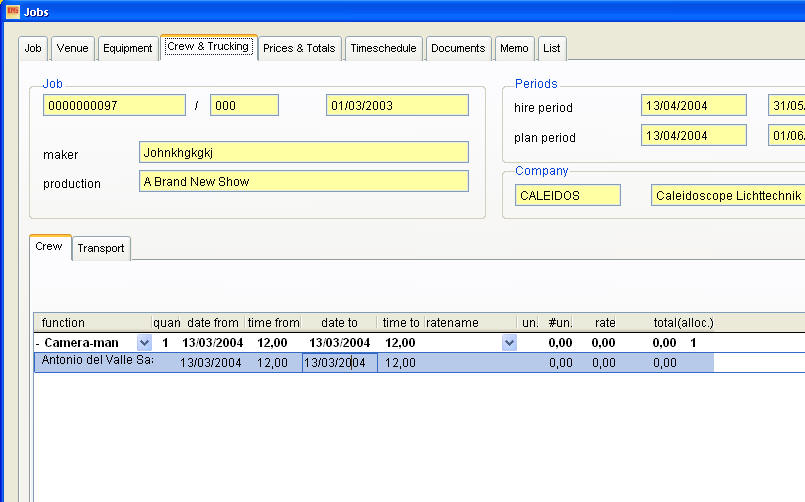Click the maker field Johnkhgkgkj
This screenshot has width=805, height=502.
[304, 152]
